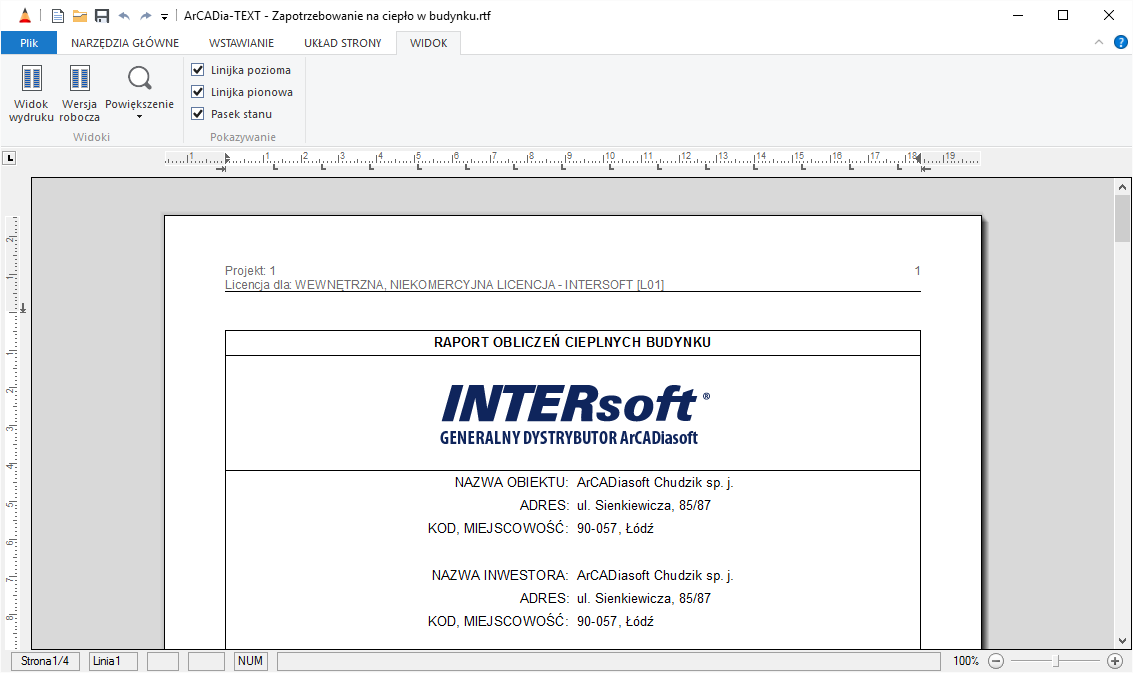Click the page number 1 in header
This screenshot has height=673, width=1133.
917,271
